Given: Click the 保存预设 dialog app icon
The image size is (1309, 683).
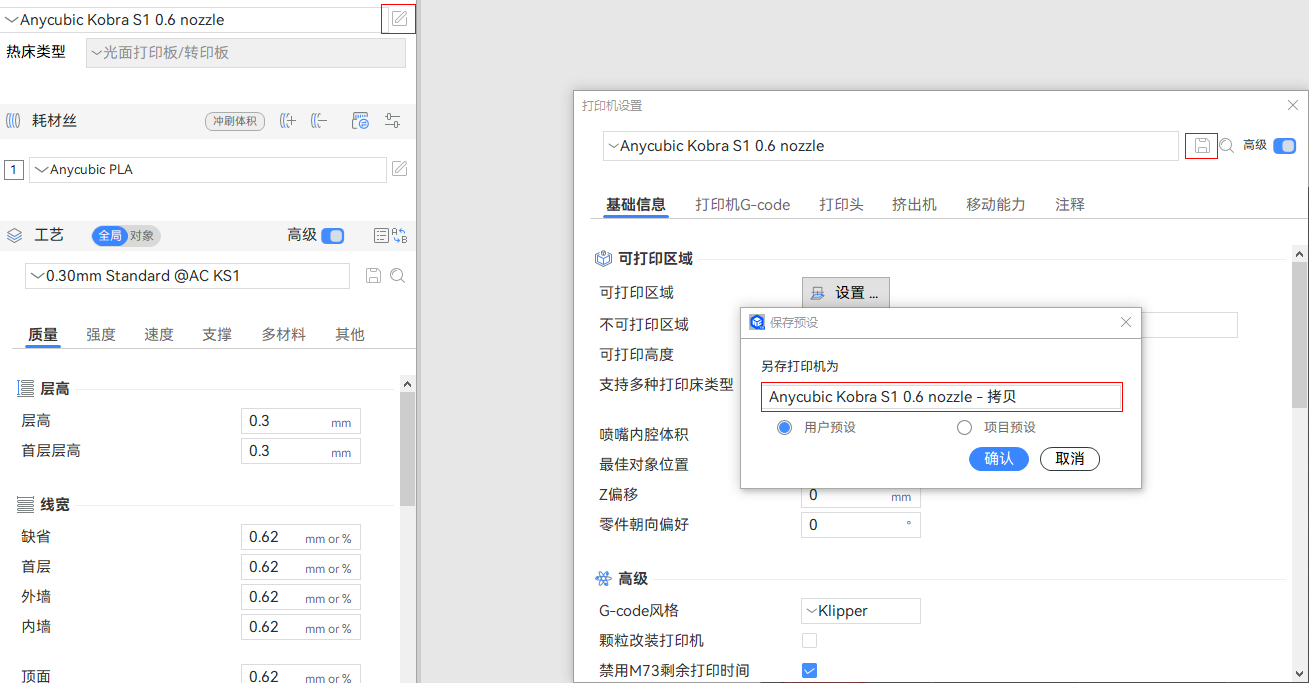Looking at the screenshot, I should pos(757,322).
